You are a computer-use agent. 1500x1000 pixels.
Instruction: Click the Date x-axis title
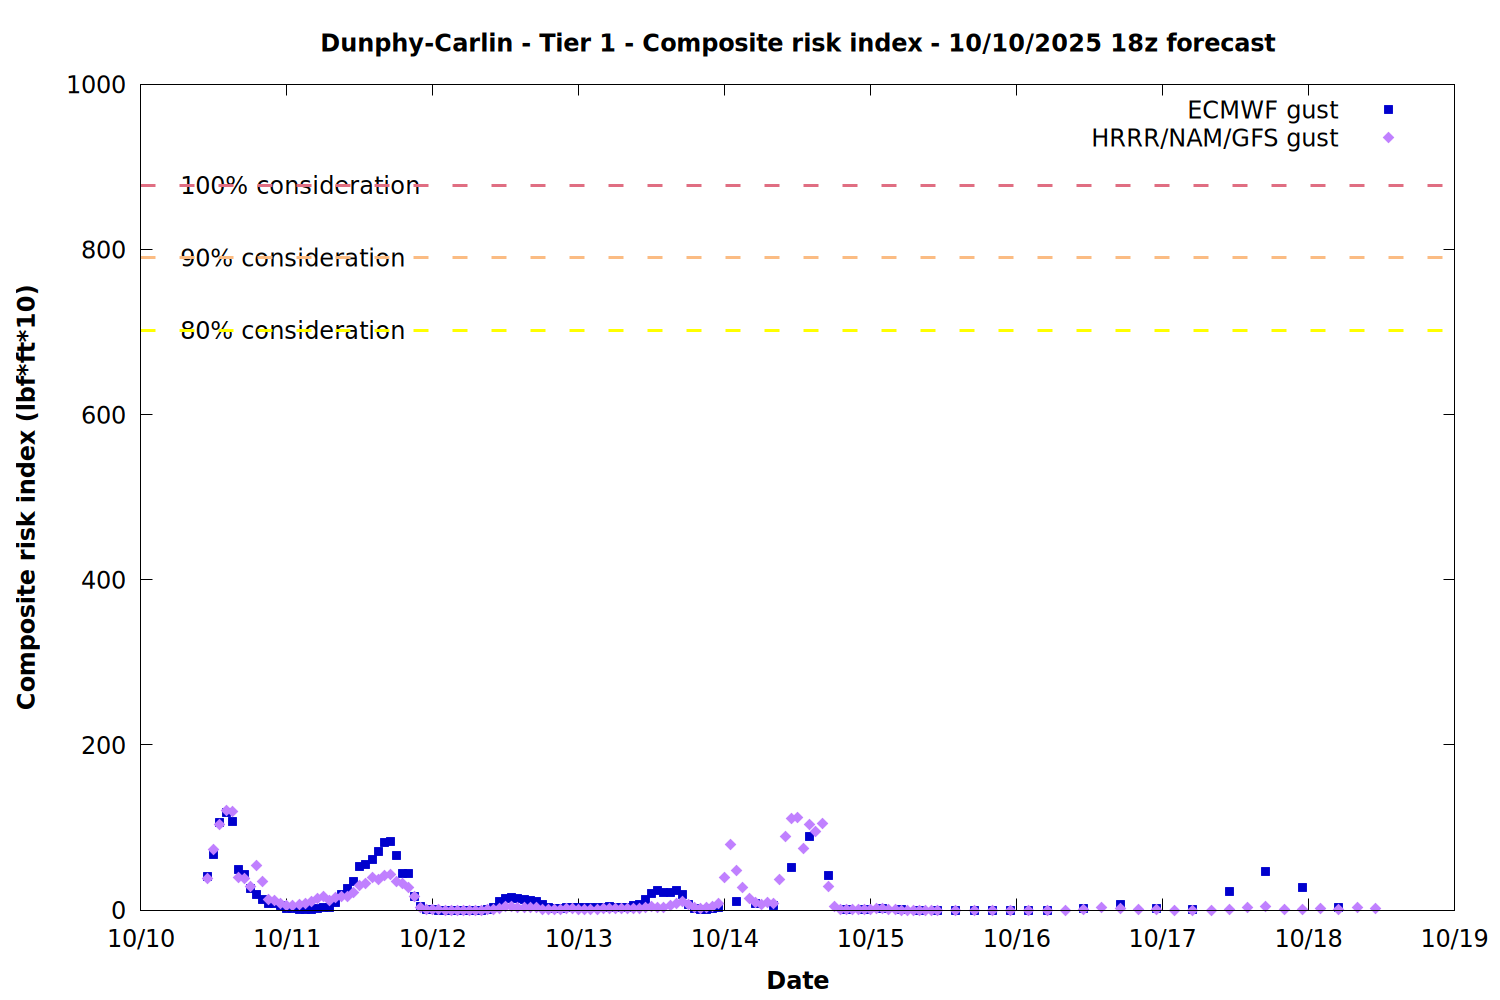point(797,980)
